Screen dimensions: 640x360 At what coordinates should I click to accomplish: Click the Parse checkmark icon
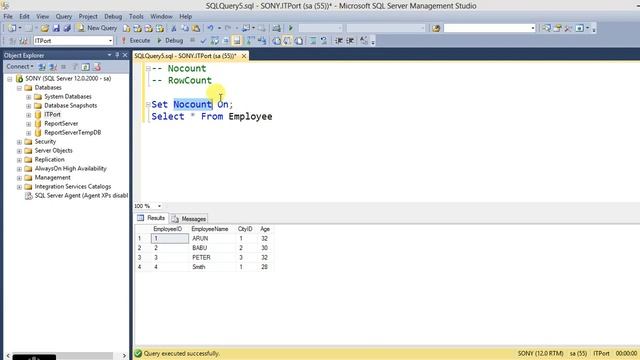pos(203,40)
